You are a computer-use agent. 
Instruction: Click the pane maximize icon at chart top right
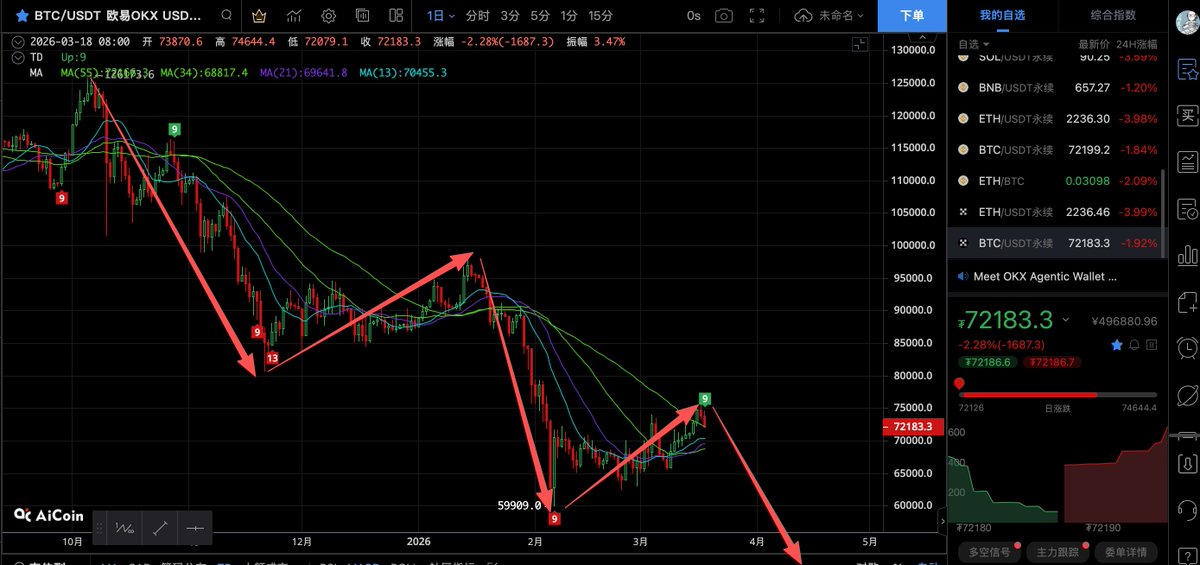860,44
